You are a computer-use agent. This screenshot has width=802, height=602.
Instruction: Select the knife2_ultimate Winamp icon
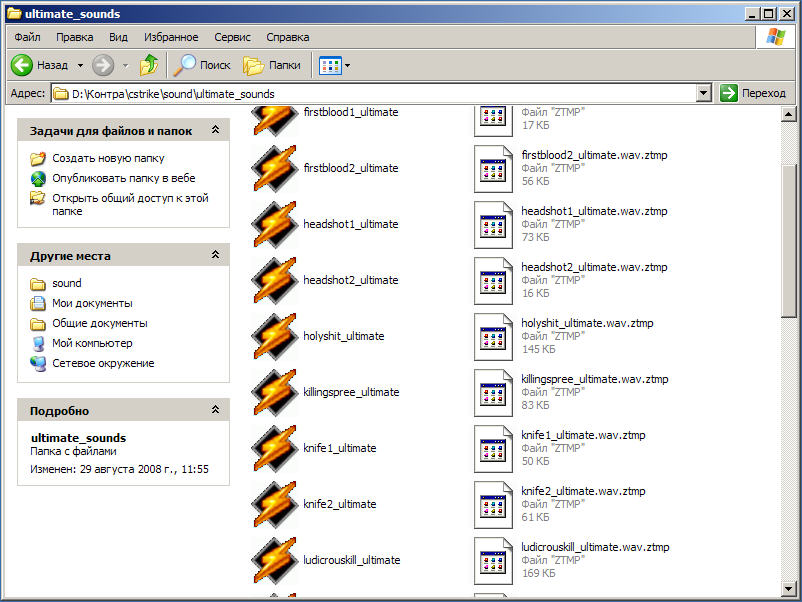point(275,504)
